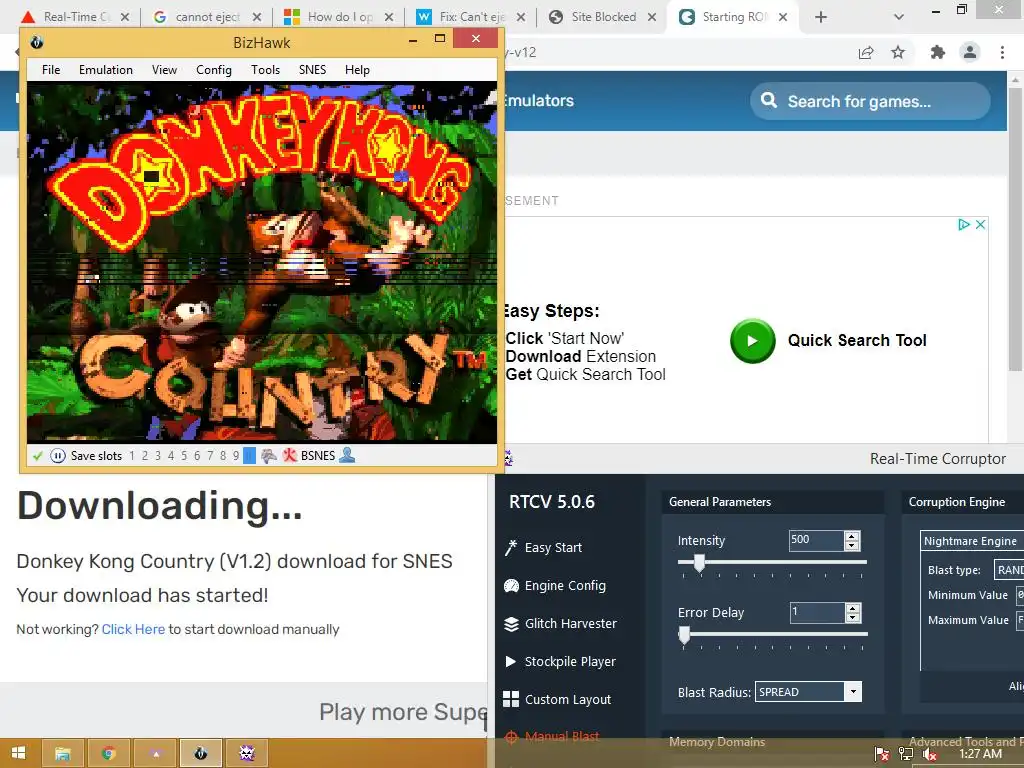The height and width of the screenshot is (768, 1024).
Task: Click the magnifier icon in games search
Action: (x=769, y=101)
